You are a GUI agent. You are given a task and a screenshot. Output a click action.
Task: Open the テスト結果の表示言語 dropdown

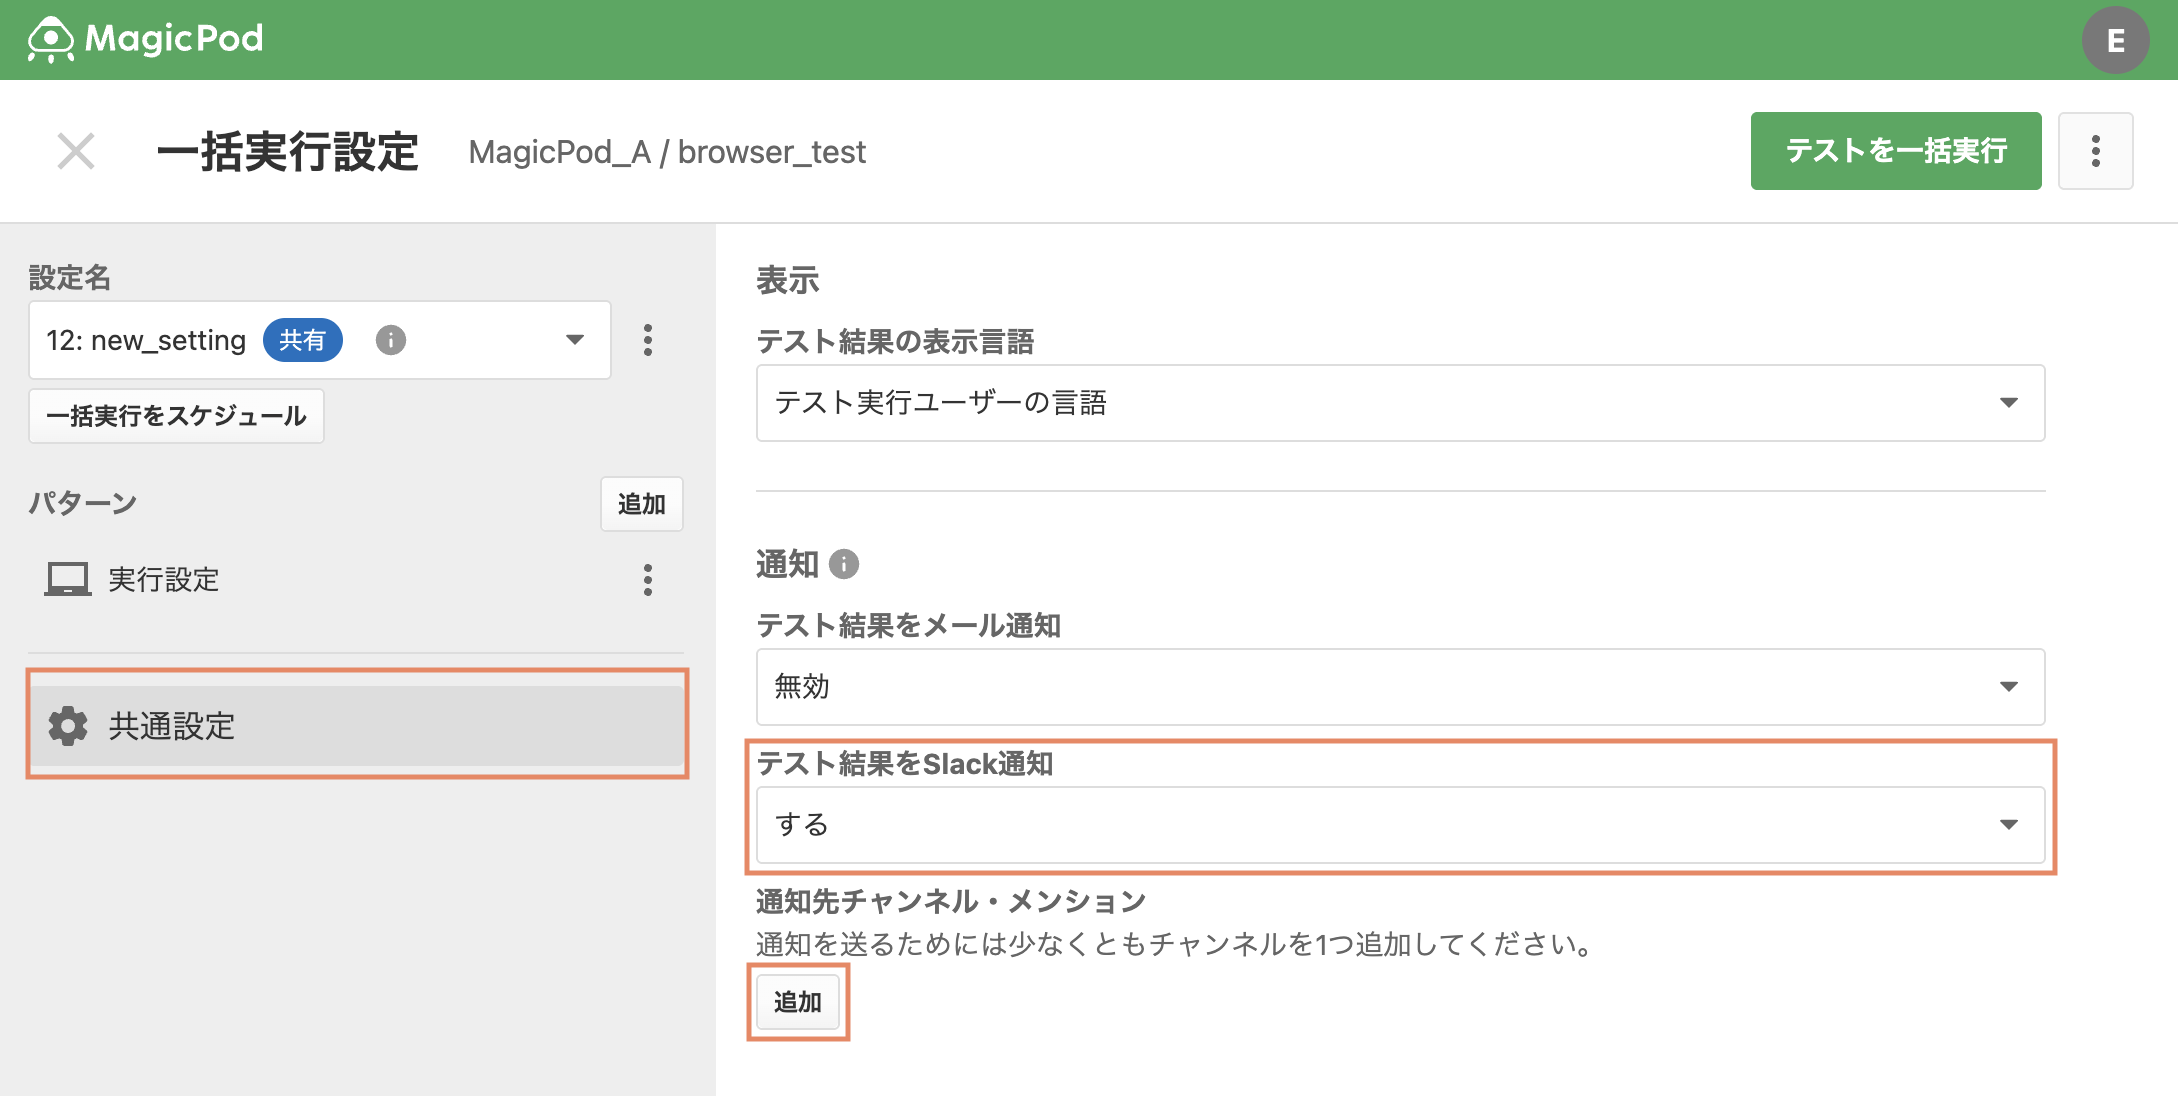pyautogui.click(x=1400, y=403)
